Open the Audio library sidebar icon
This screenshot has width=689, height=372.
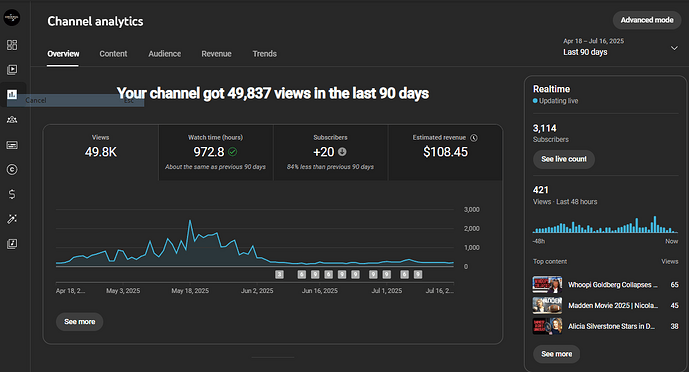pyautogui.click(x=12, y=244)
